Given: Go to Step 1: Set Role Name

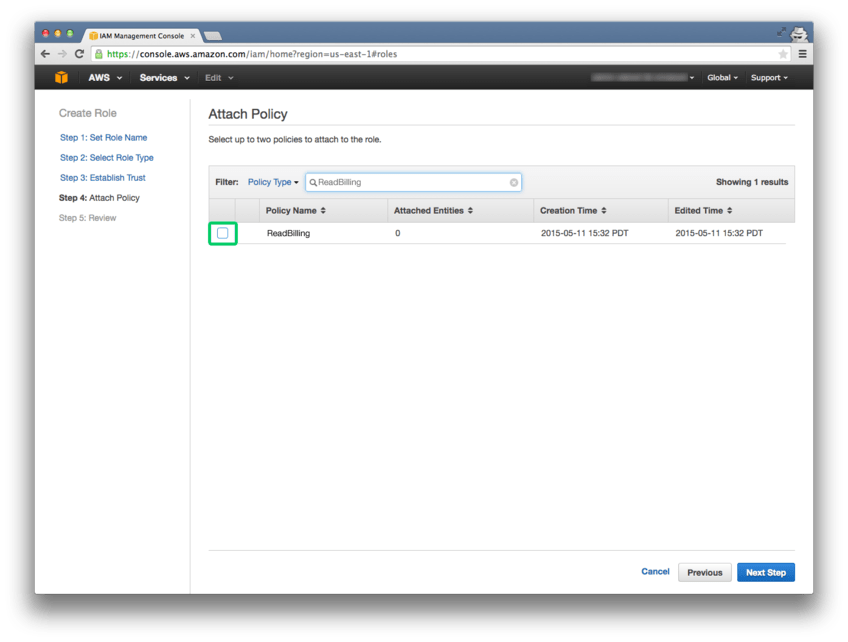Looking at the screenshot, I should (x=103, y=137).
